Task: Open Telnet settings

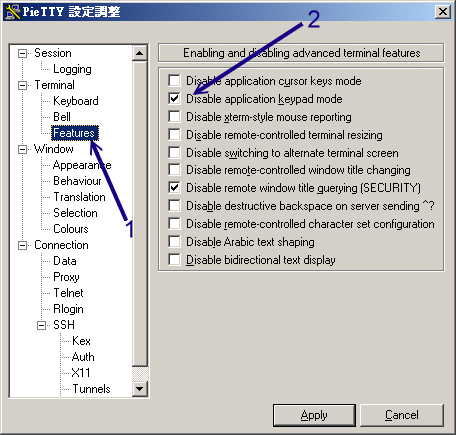Action: click(x=68, y=293)
